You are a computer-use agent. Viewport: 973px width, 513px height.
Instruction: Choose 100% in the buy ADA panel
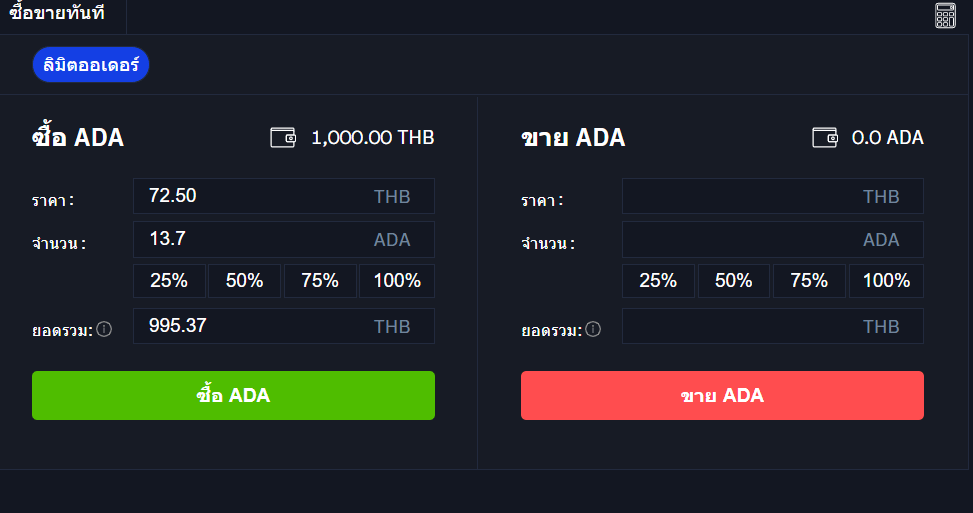point(397,281)
